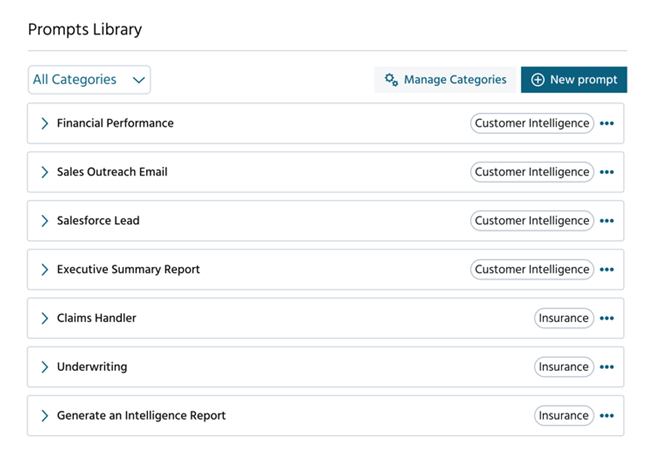Click ellipsis icon on Executive Summary Report row
The image size is (665, 465).
pos(606,270)
